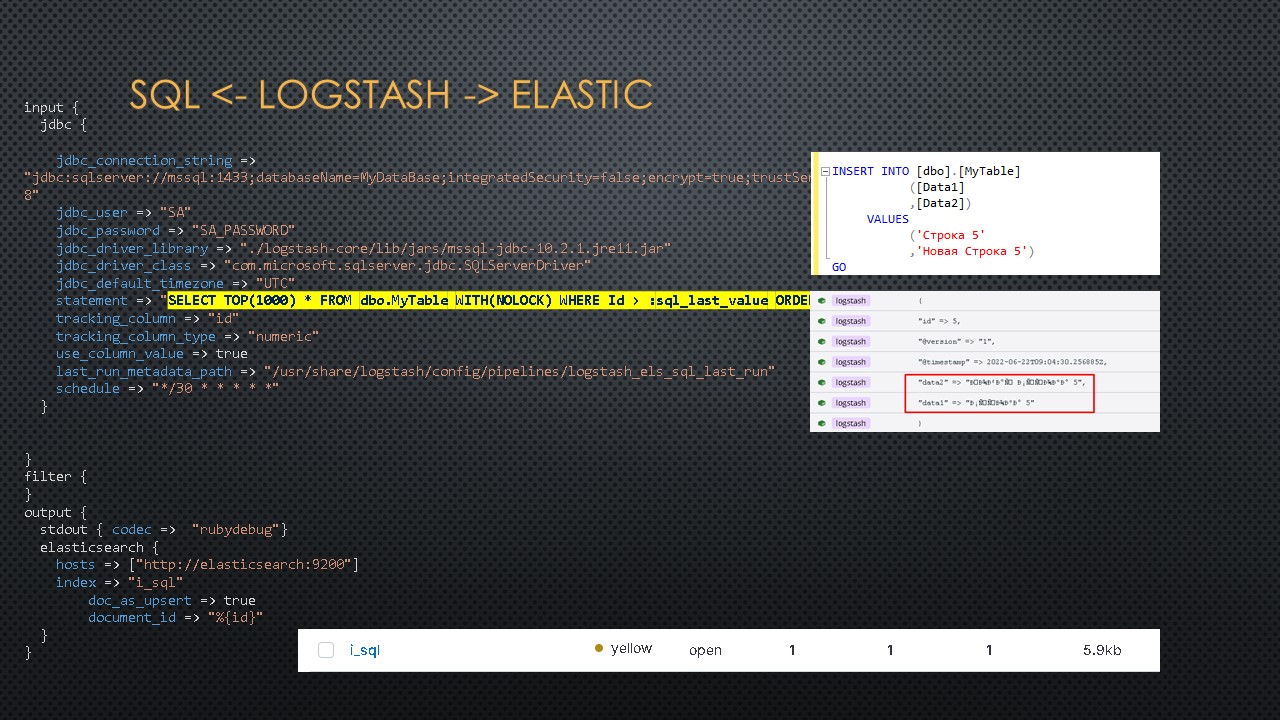Click the tracking_column_type => "numeric" line
Image resolution: width=1280 pixels, height=720 pixels.
(187, 336)
